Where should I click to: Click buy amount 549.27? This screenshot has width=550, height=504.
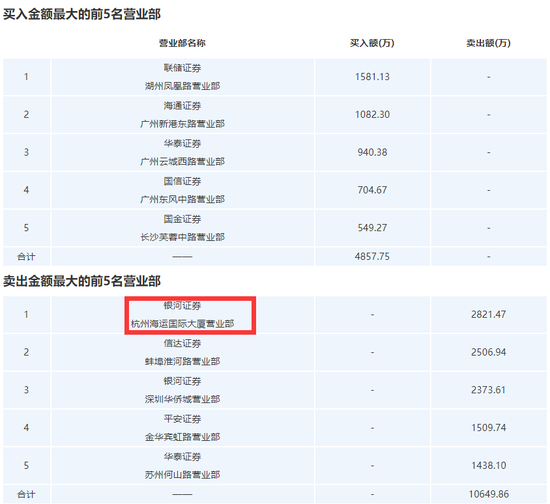coord(372,228)
